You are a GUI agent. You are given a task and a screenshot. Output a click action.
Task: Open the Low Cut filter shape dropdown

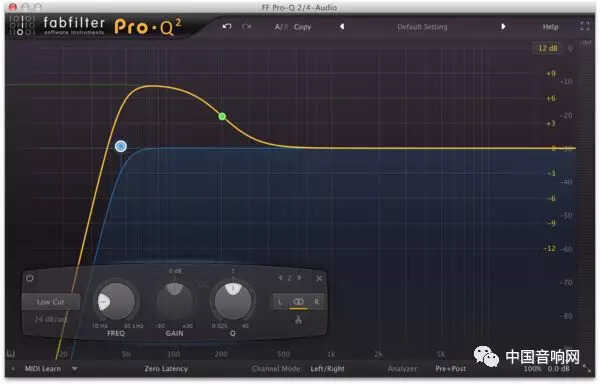[x=51, y=302]
